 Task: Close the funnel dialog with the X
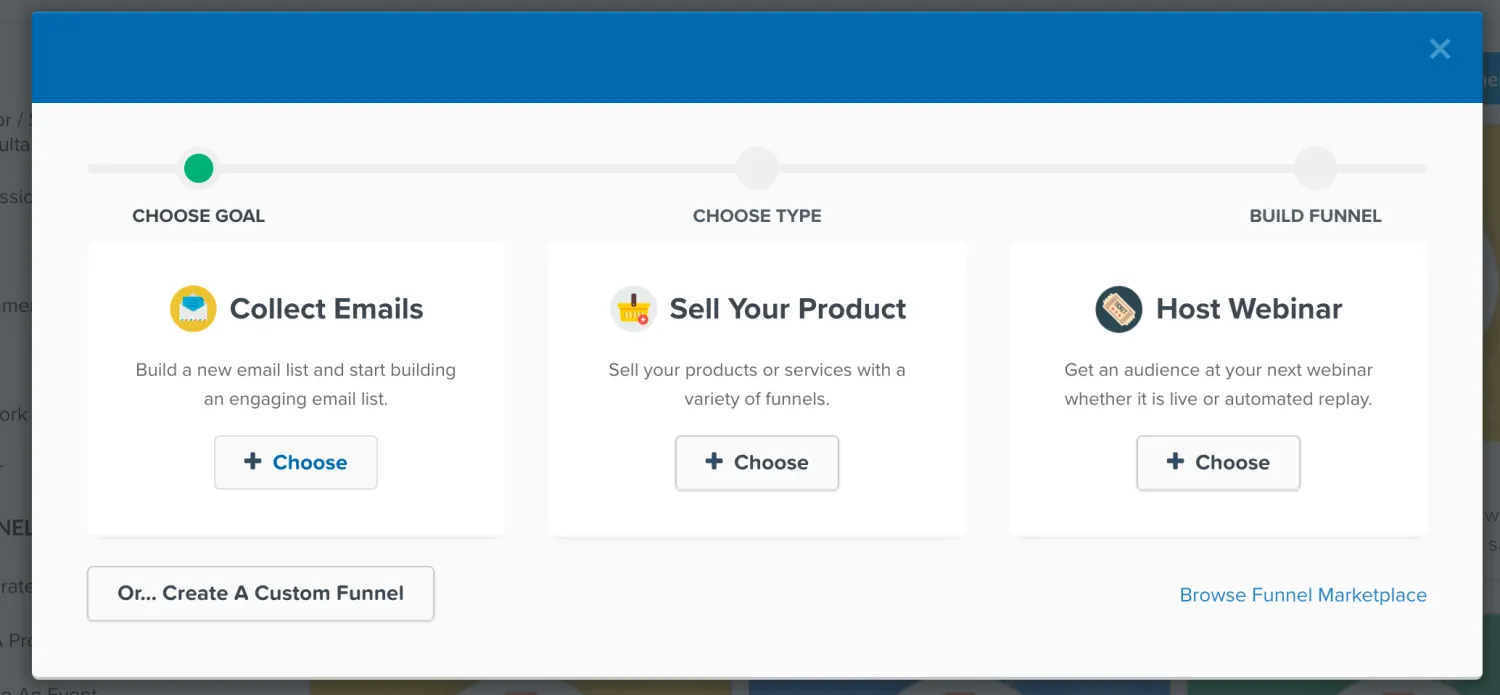(1440, 49)
